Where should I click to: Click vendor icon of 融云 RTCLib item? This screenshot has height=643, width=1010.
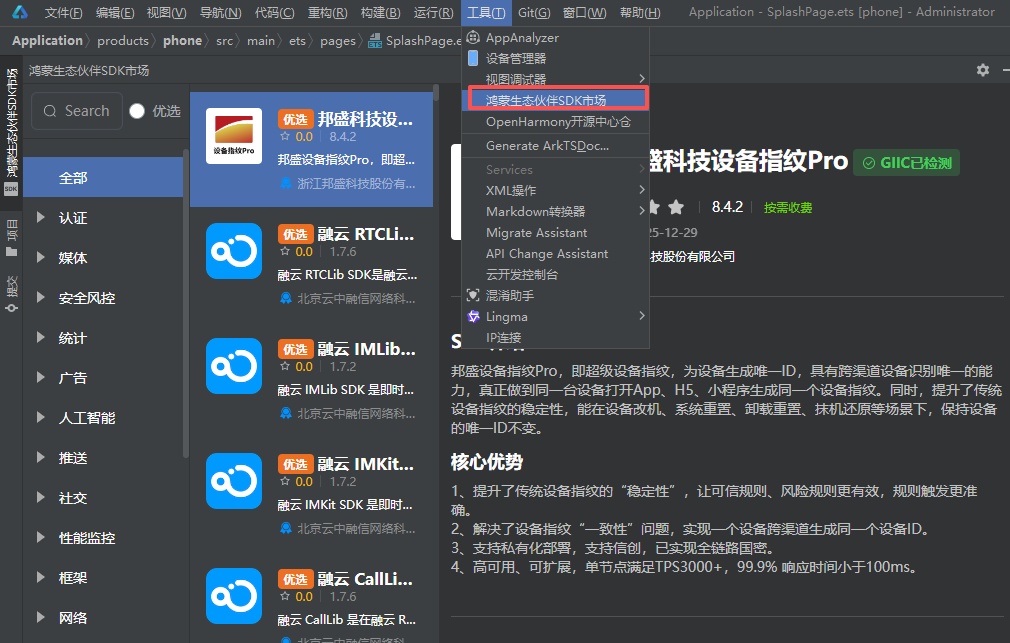pos(286,298)
